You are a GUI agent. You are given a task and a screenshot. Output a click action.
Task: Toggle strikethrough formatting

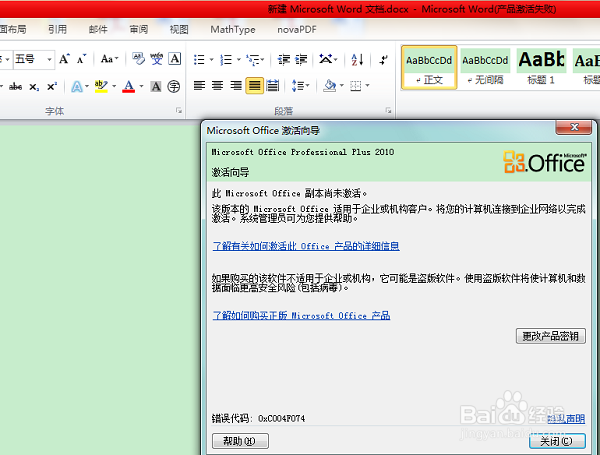tap(15, 86)
